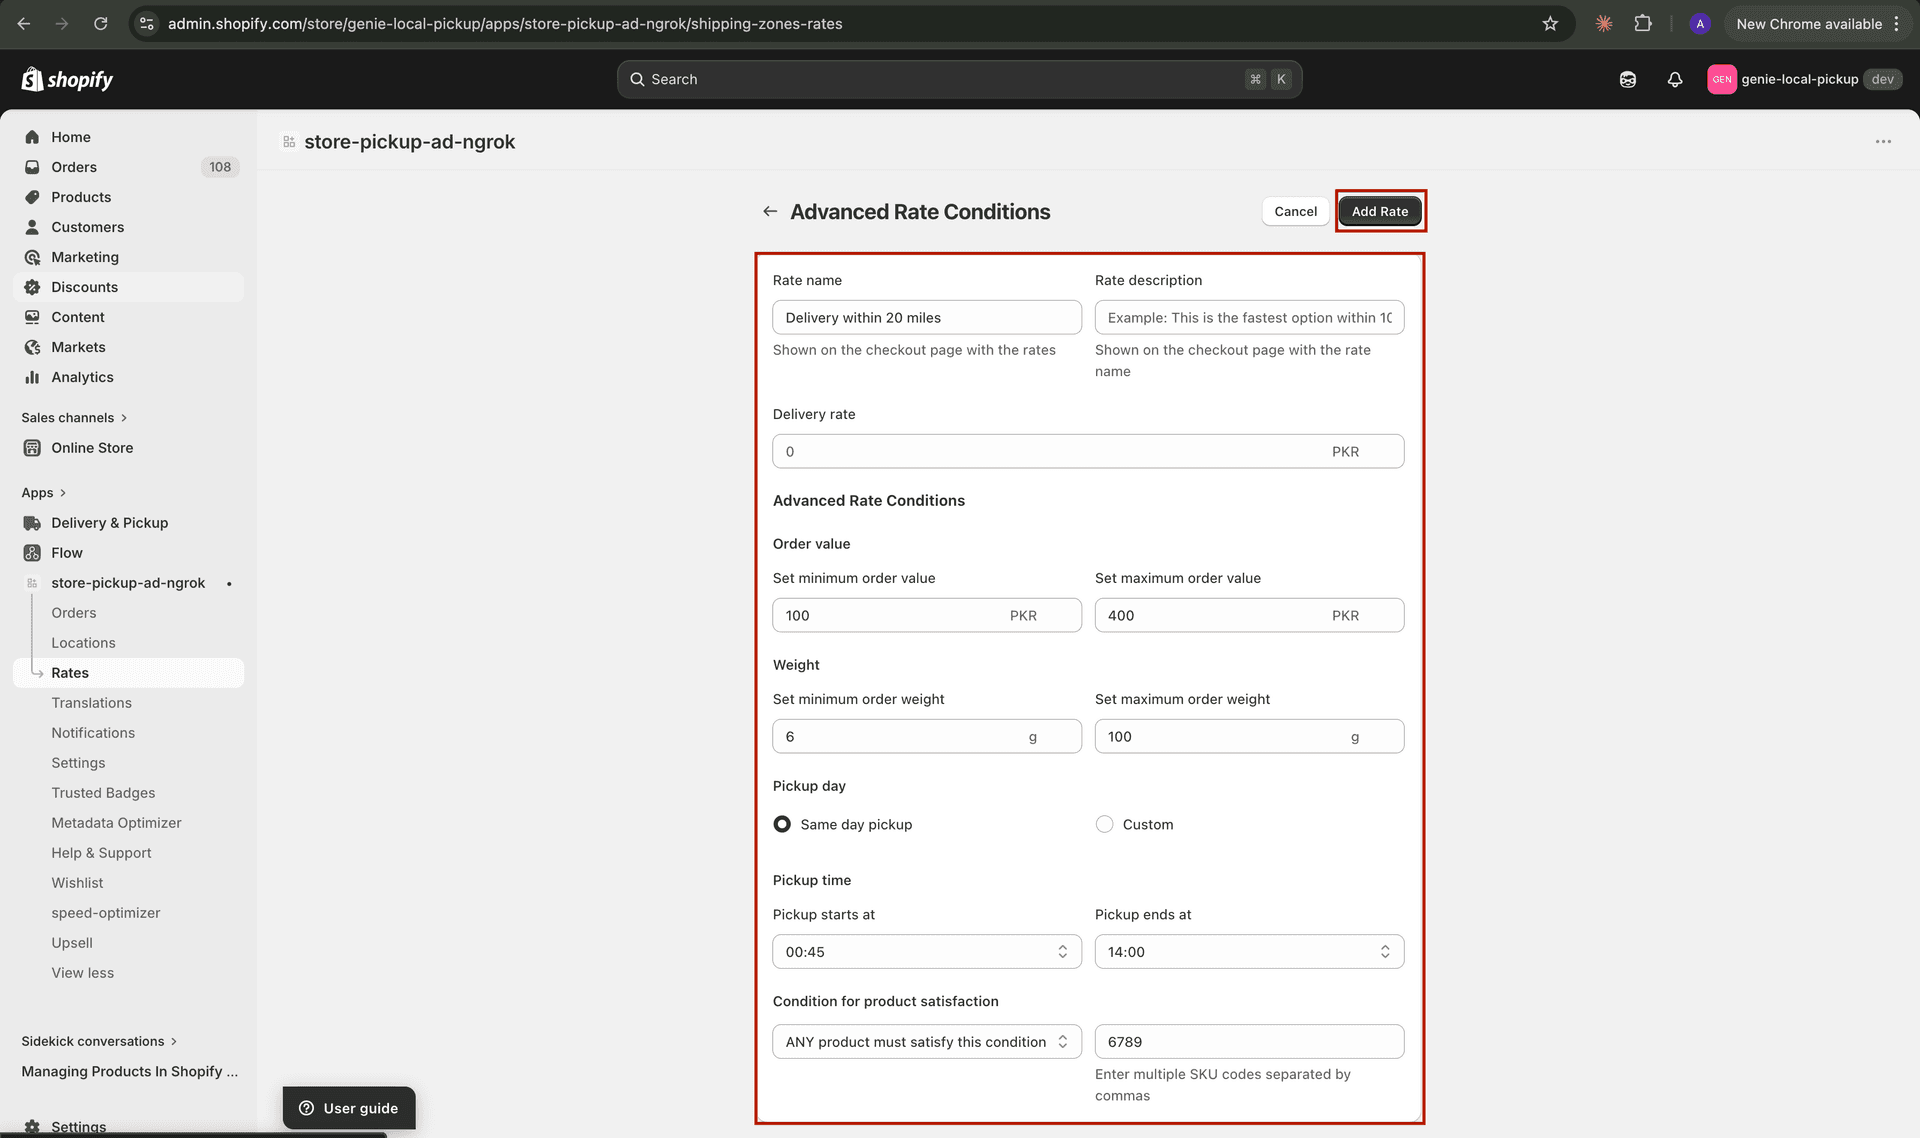
Task: Edit the minimum order weight field
Action: click(927, 736)
